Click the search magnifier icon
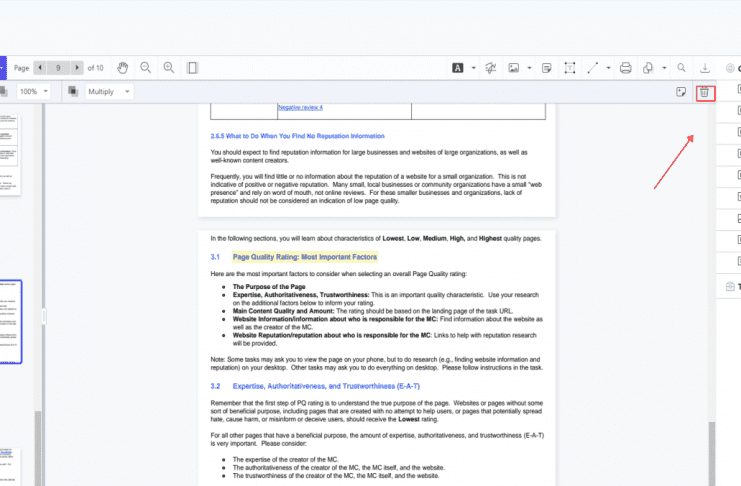The image size is (741, 486). click(x=681, y=68)
